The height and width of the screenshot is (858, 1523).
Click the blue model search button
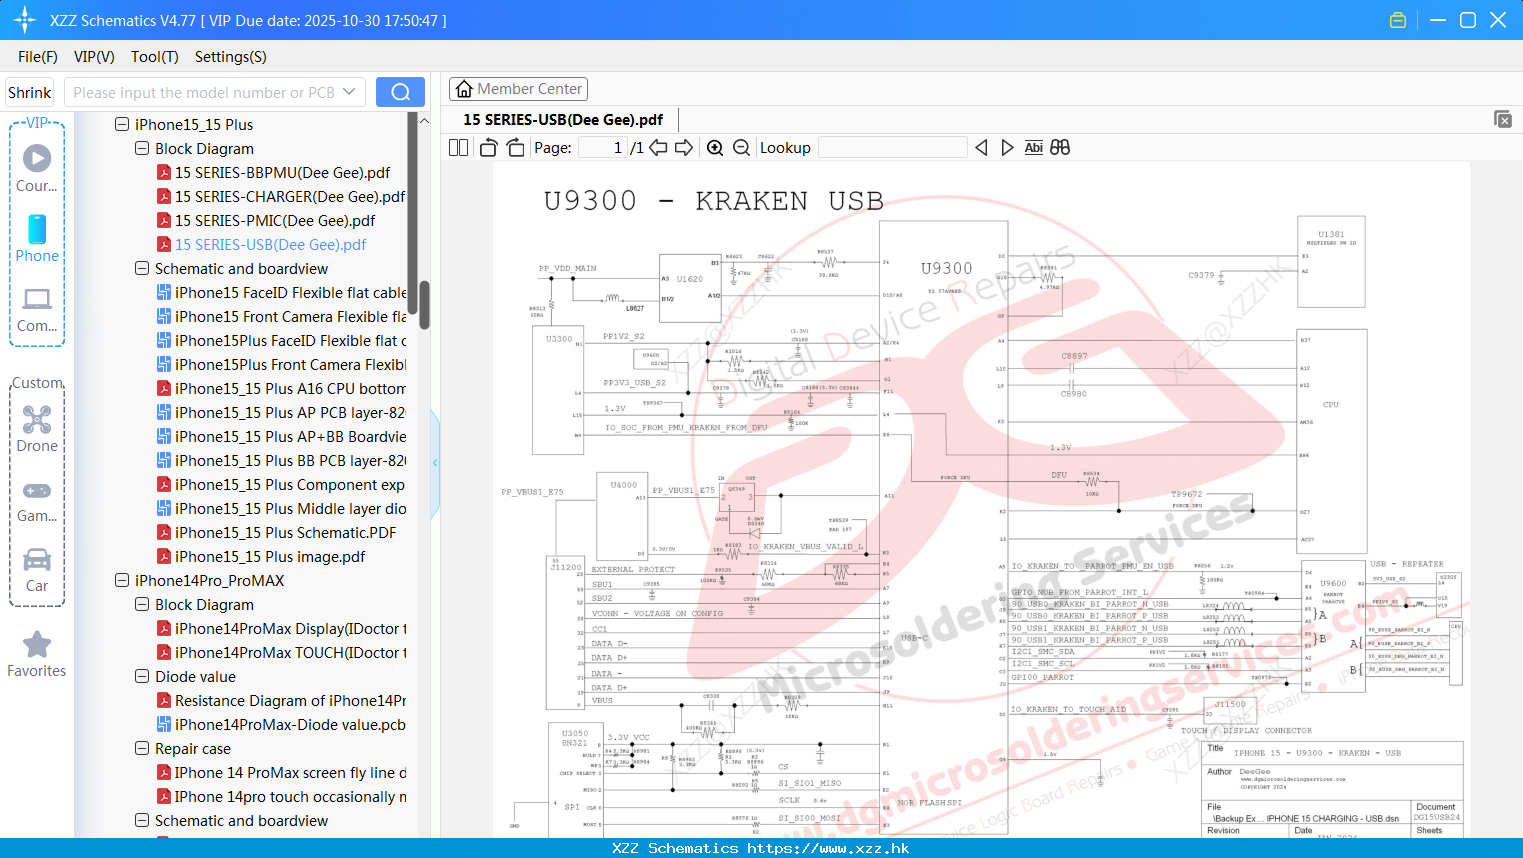[400, 92]
